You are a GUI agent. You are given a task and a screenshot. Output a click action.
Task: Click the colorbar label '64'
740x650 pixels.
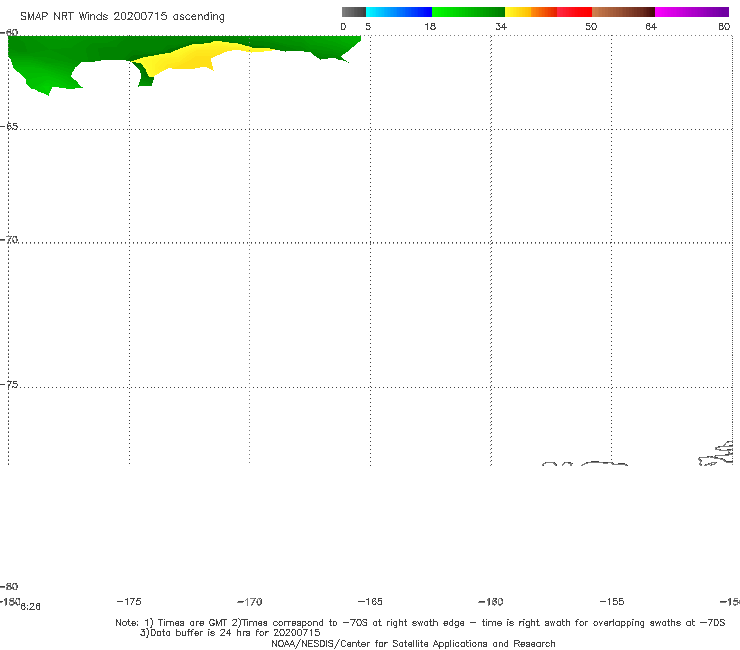pyautogui.click(x=651, y=26)
